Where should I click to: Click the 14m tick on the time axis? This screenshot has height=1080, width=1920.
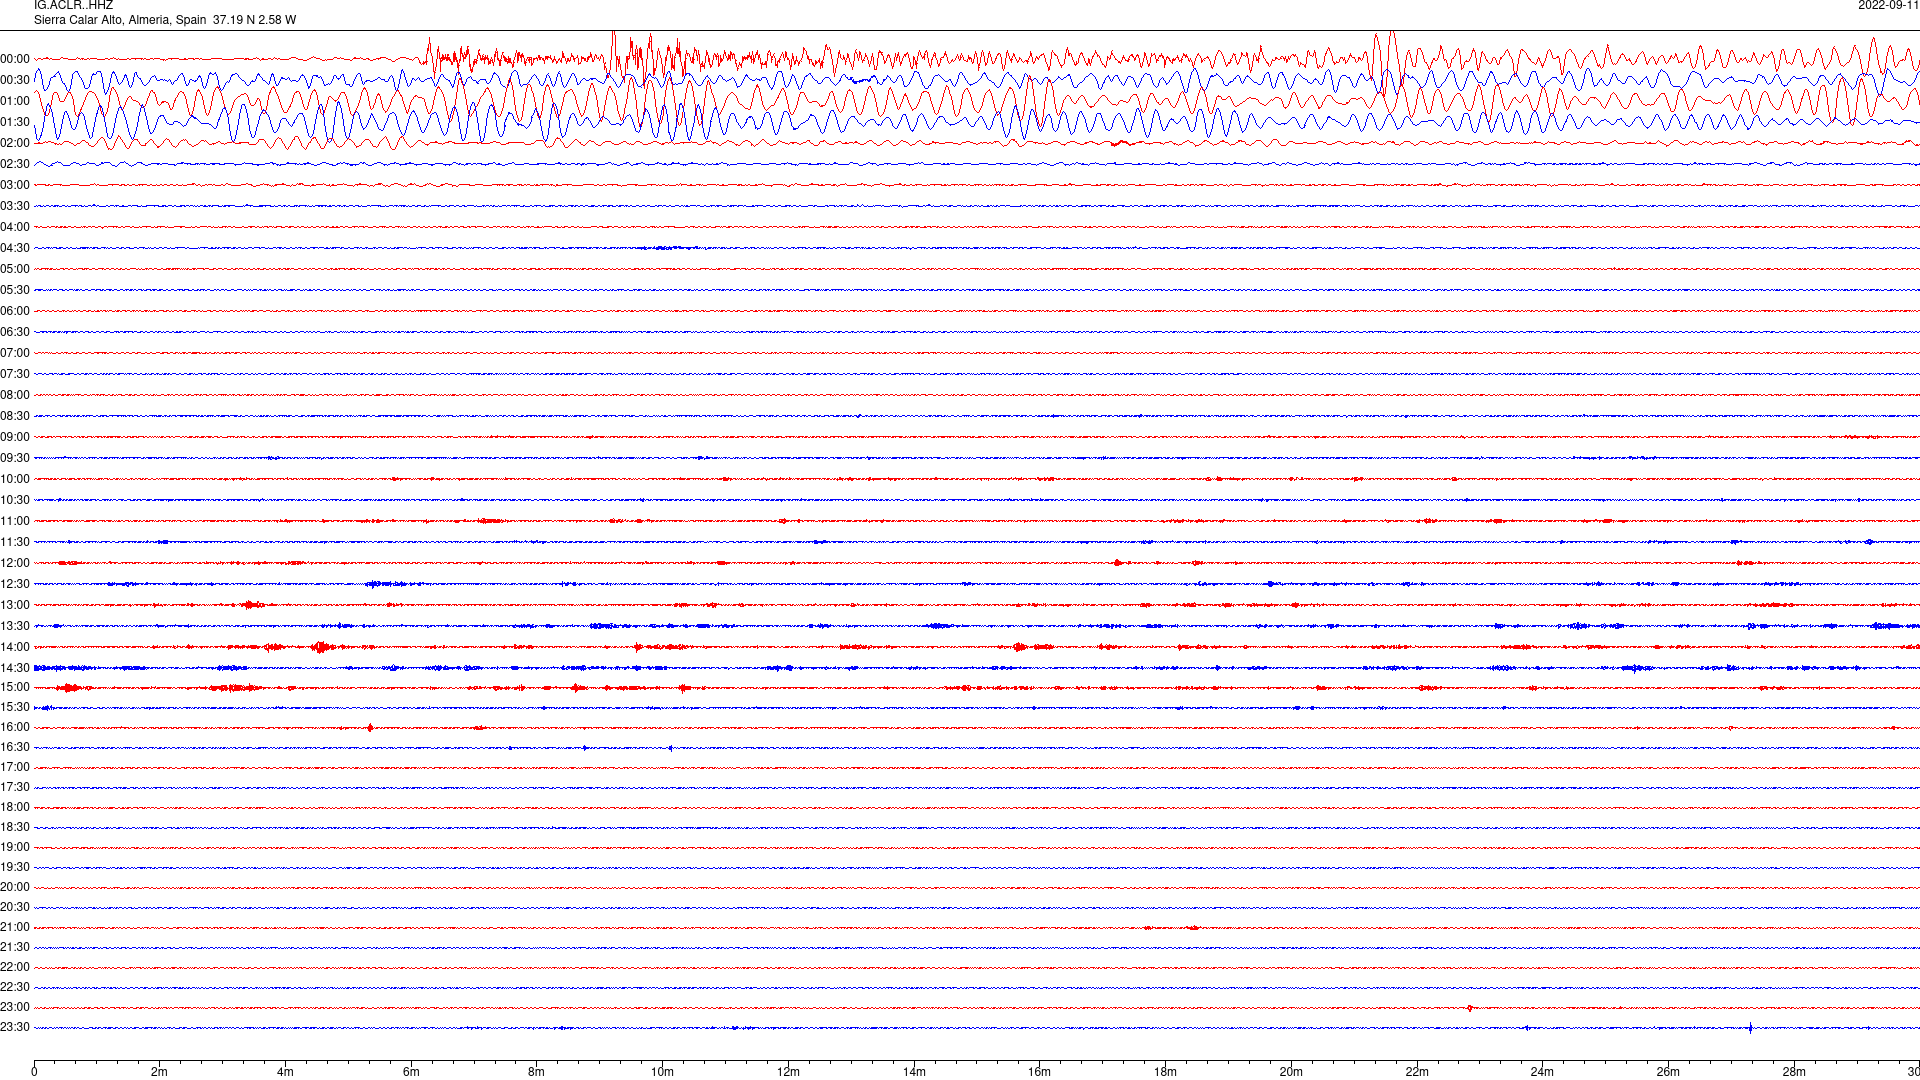(914, 1072)
